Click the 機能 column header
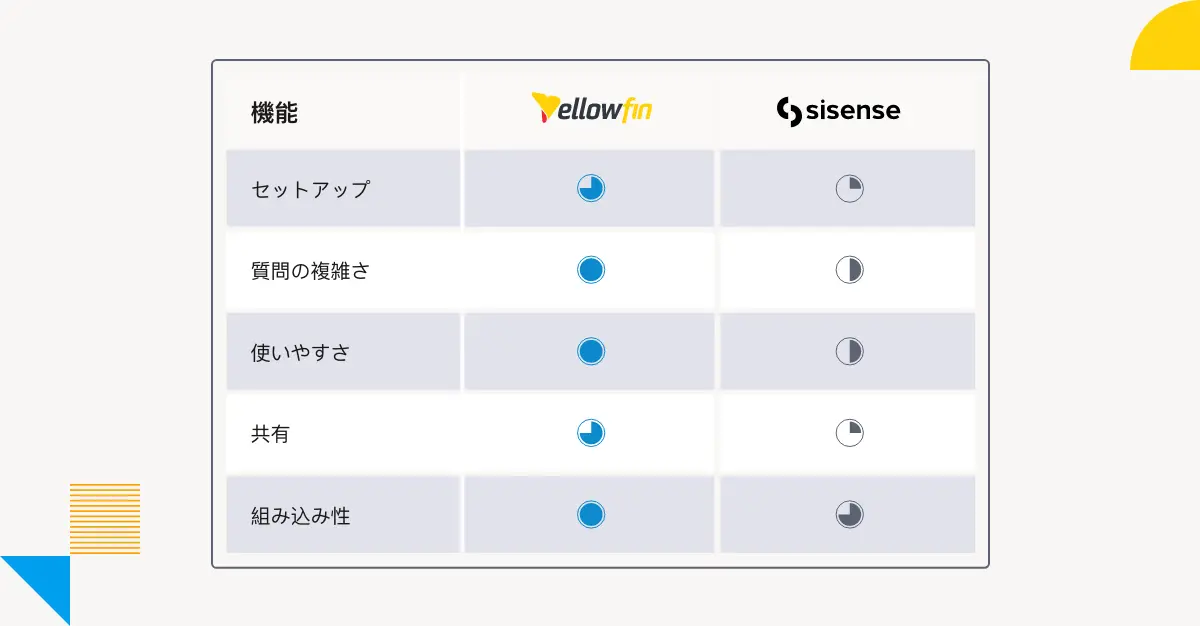1200x626 pixels. (x=274, y=113)
